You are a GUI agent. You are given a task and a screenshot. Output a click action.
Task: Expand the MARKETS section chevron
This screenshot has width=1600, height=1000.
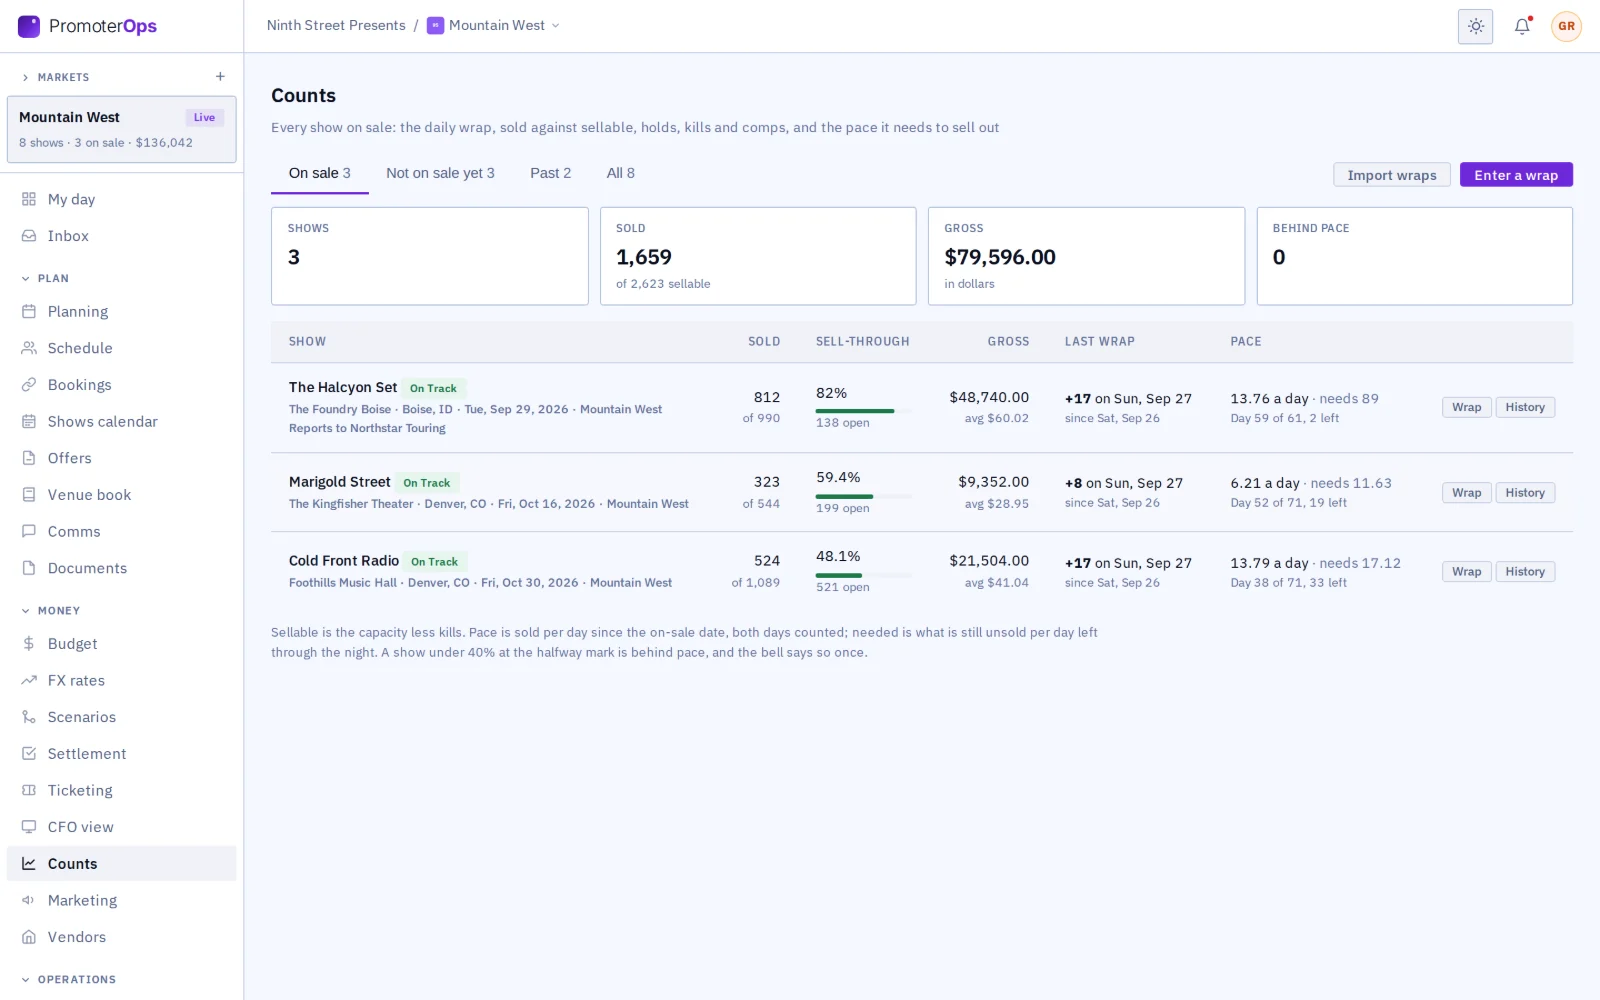[25, 78]
